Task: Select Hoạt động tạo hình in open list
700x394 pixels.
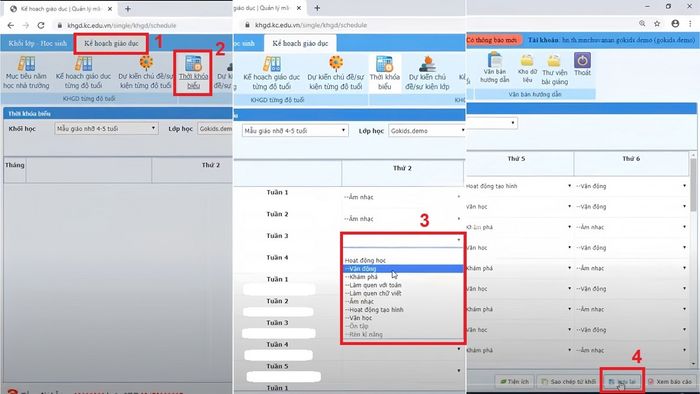Action: 403,309
